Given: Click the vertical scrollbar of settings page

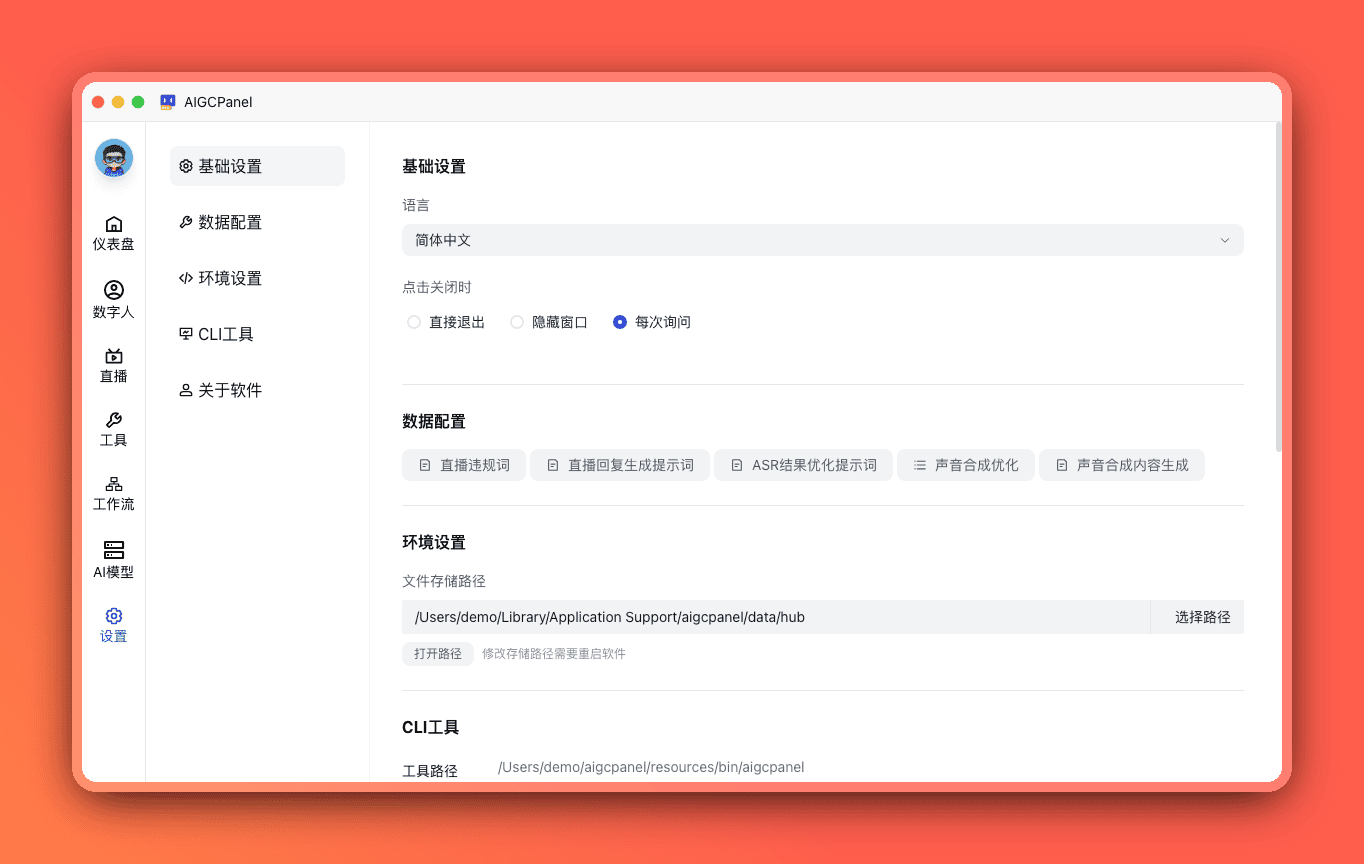Looking at the screenshot, I should tap(1278, 287).
